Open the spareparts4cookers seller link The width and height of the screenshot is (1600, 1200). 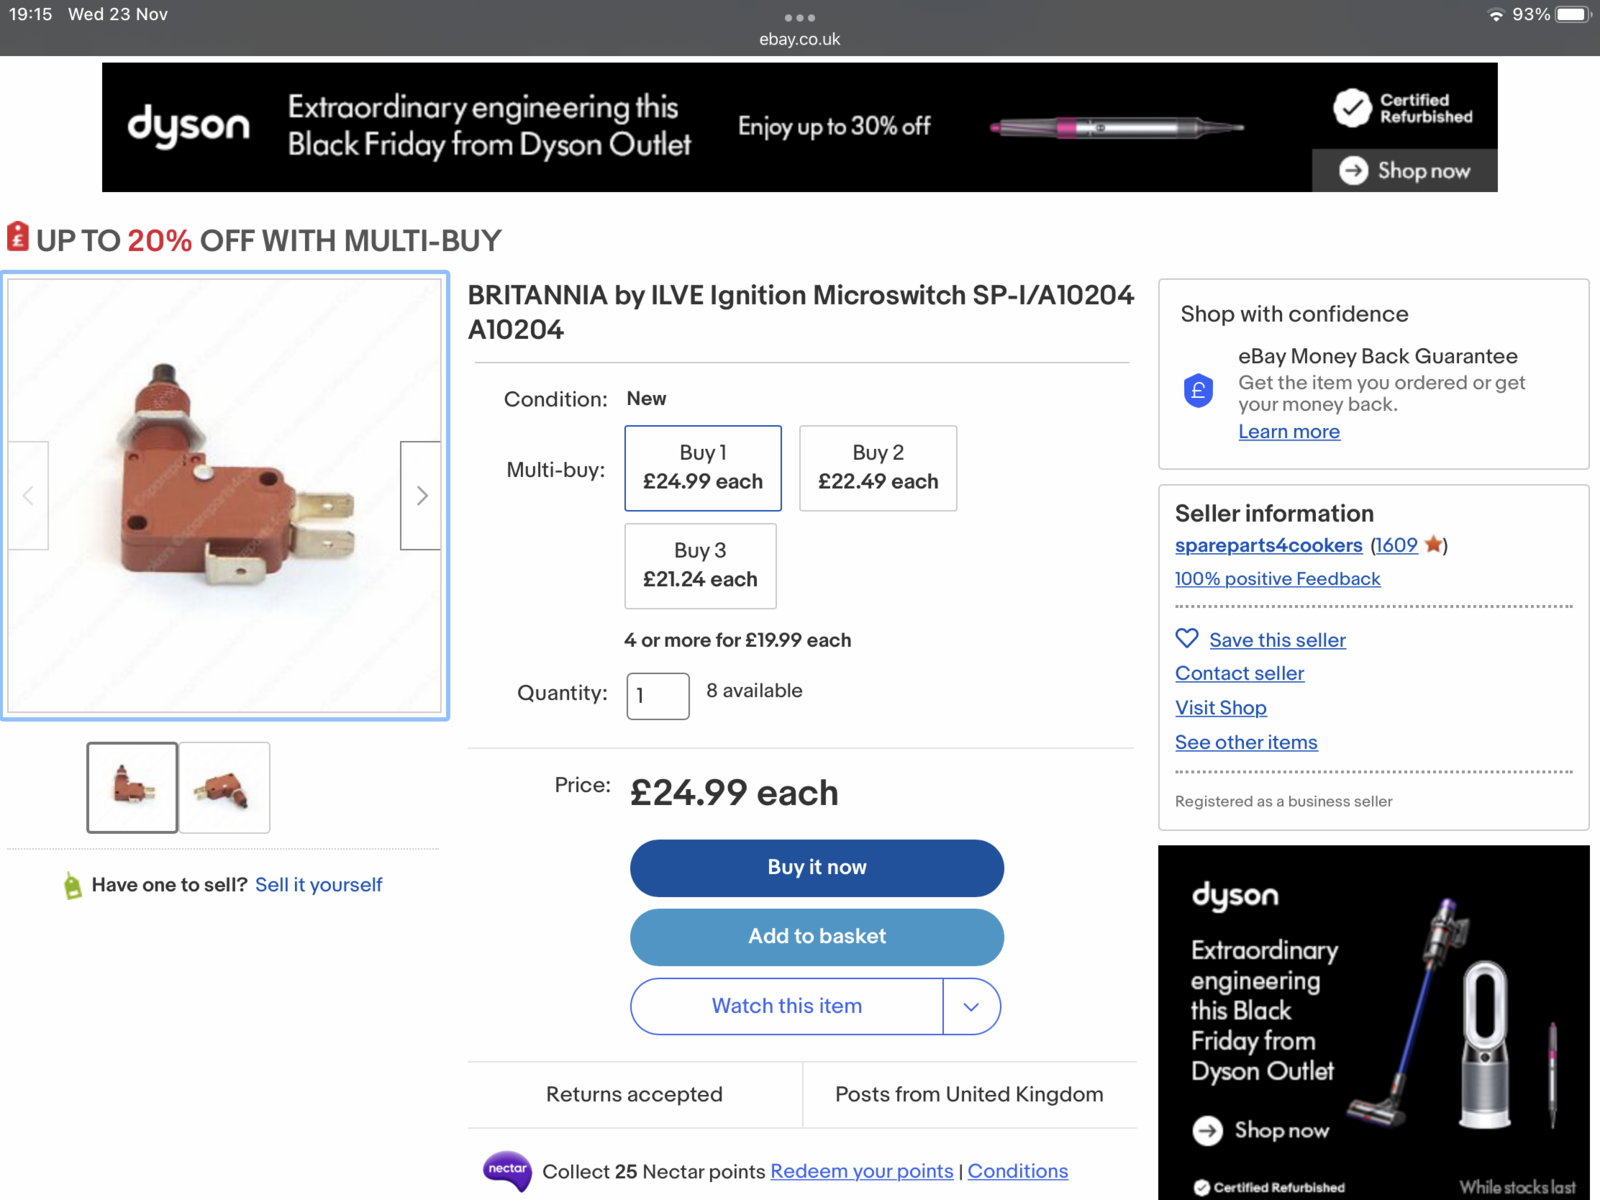(x=1268, y=545)
